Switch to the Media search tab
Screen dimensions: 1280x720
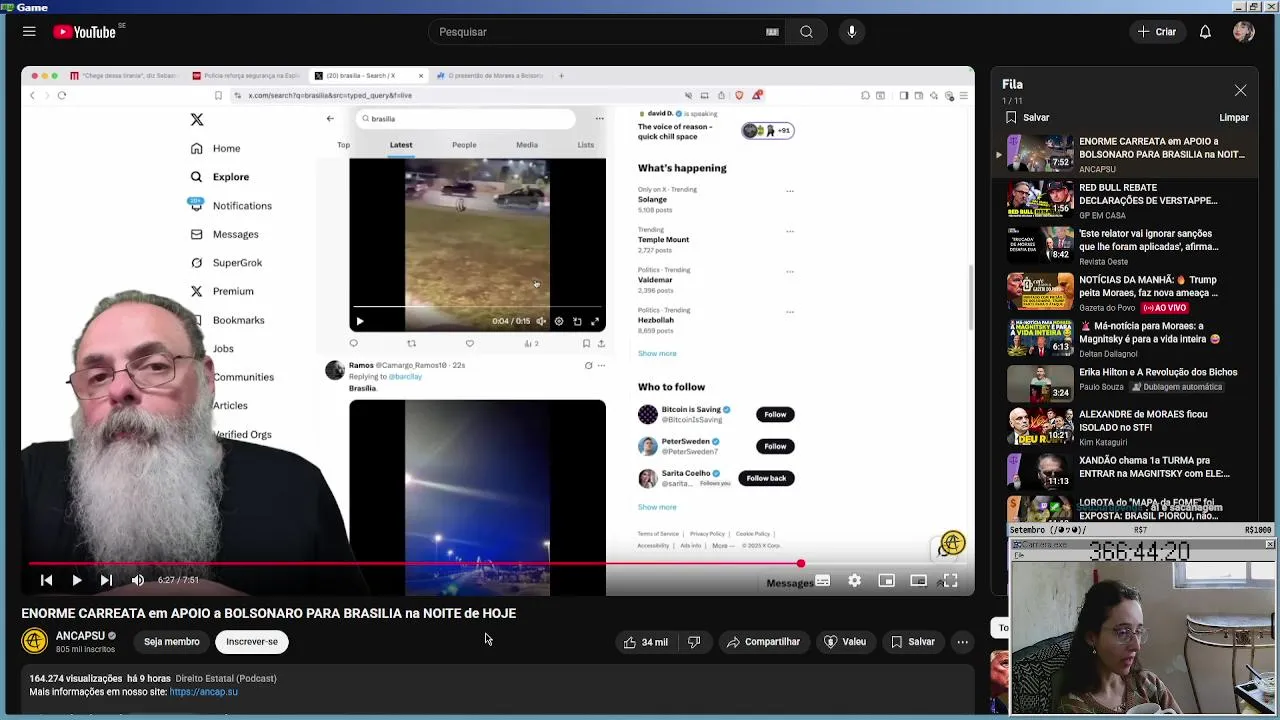[x=527, y=145]
